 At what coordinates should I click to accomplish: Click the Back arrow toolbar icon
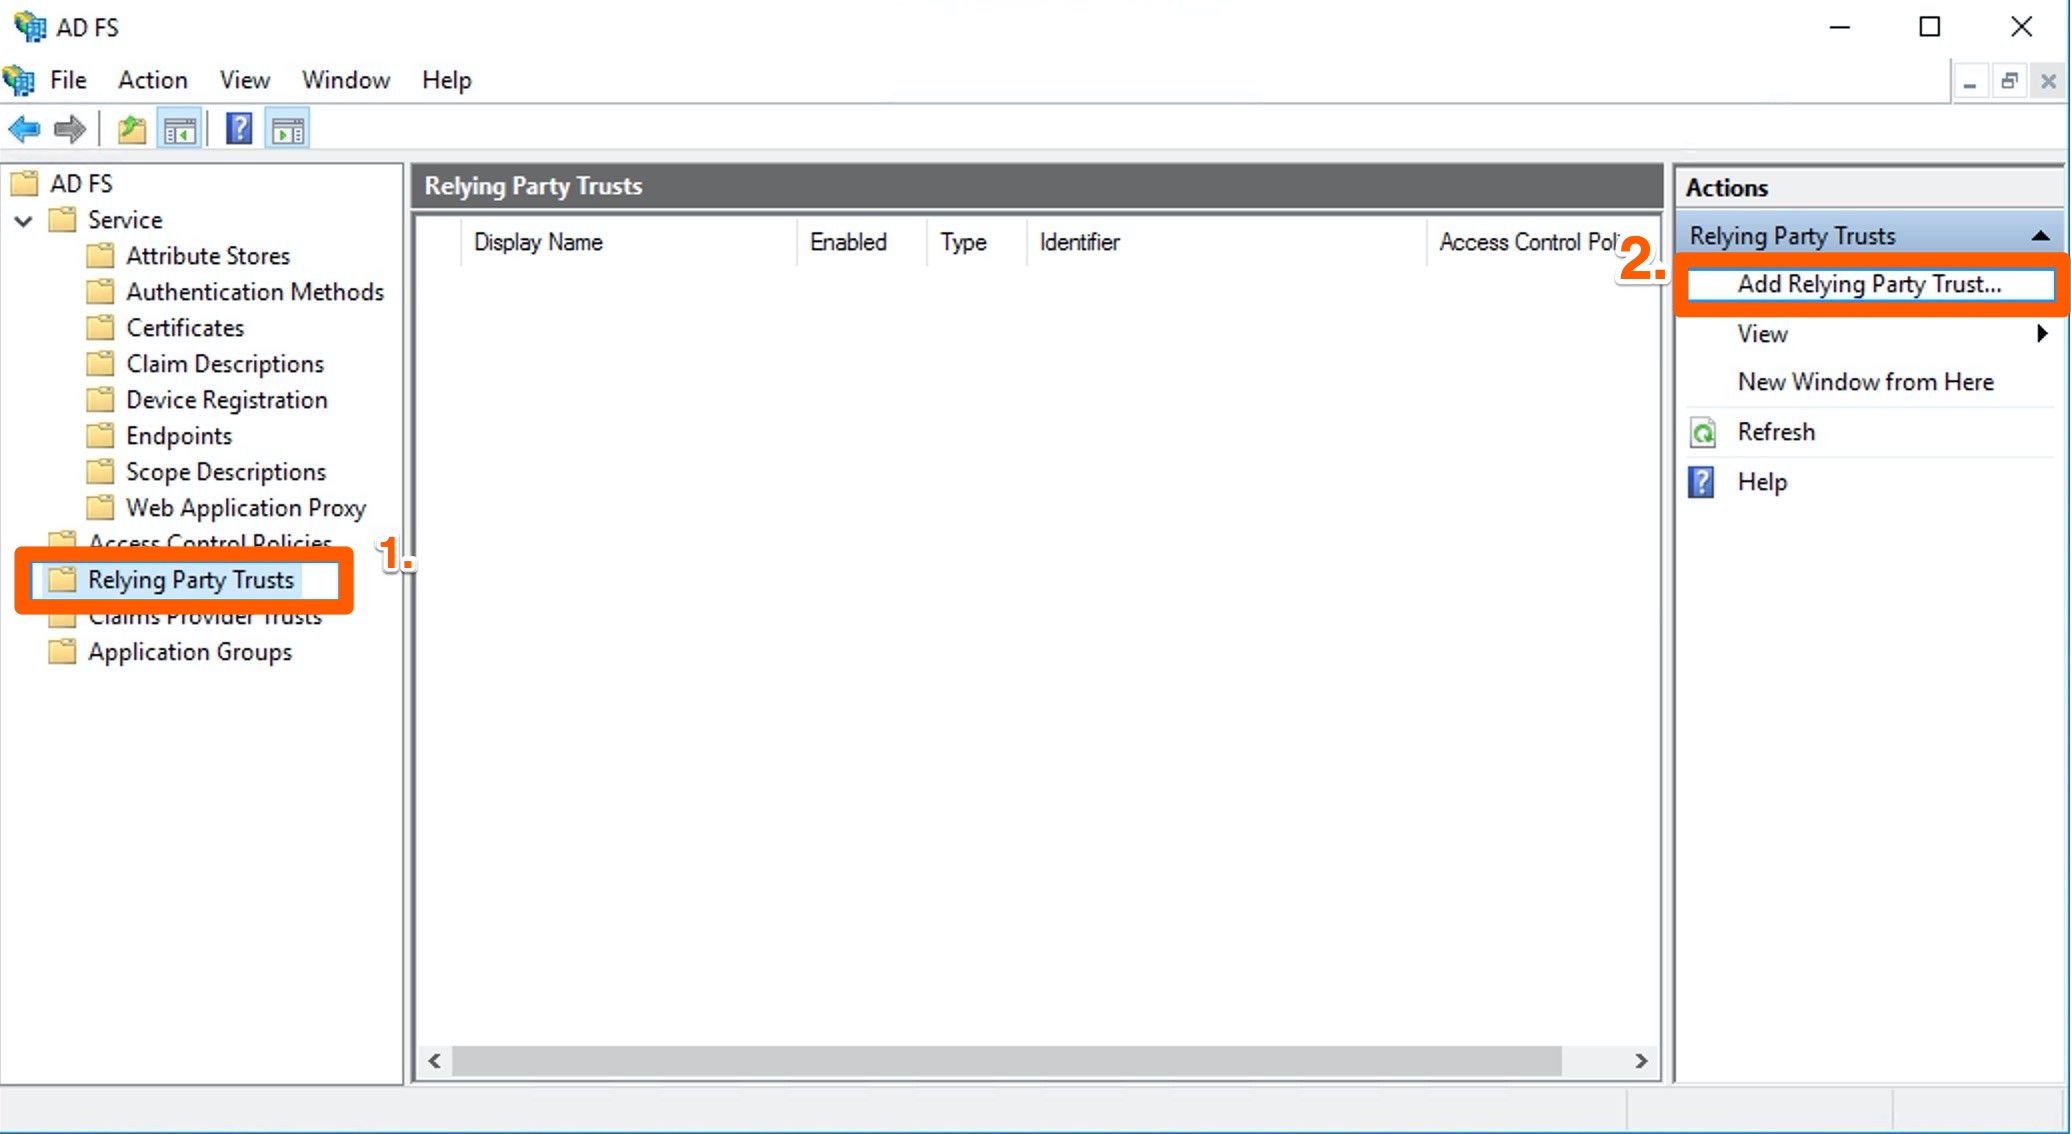click(x=24, y=129)
